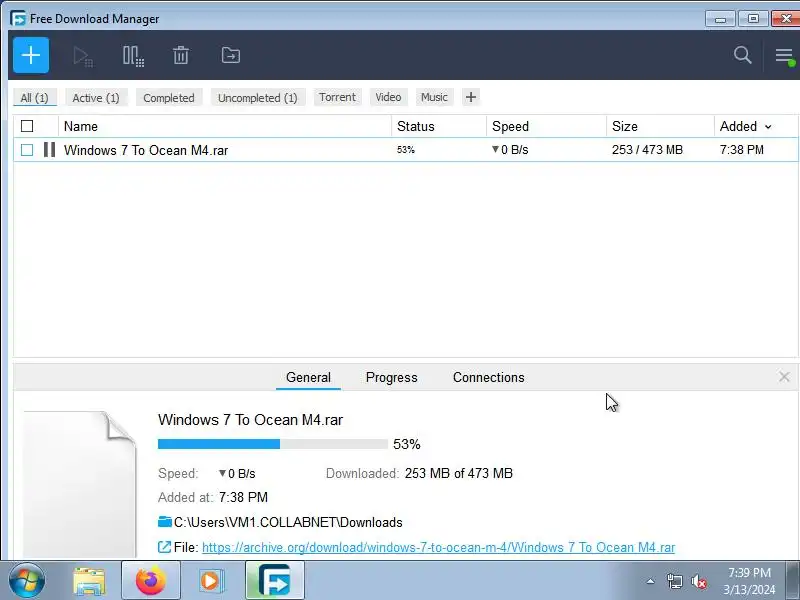Sort by Added column arrow

(768, 127)
